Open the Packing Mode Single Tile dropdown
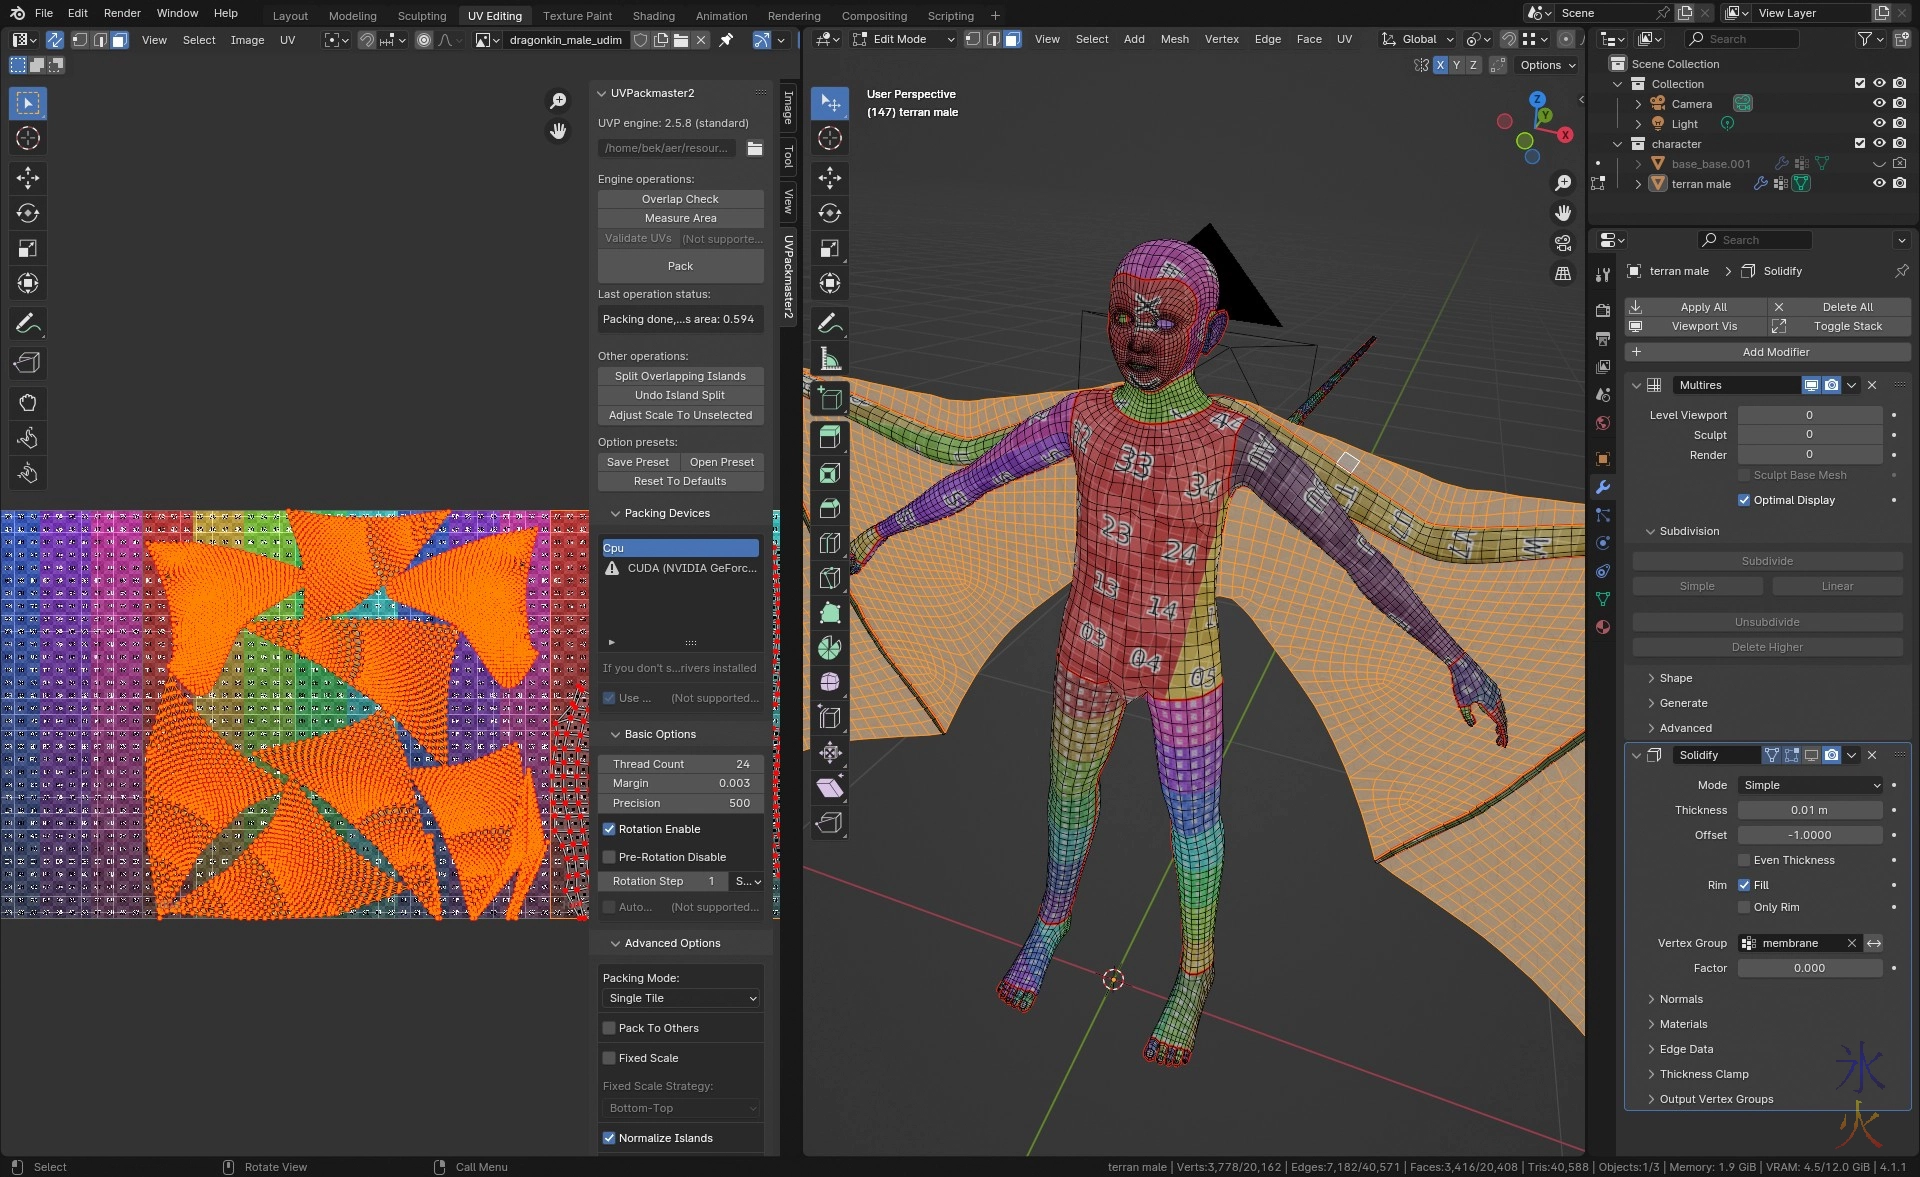The width and height of the screenshot is (1920, 1177). [x=681, y=998]
